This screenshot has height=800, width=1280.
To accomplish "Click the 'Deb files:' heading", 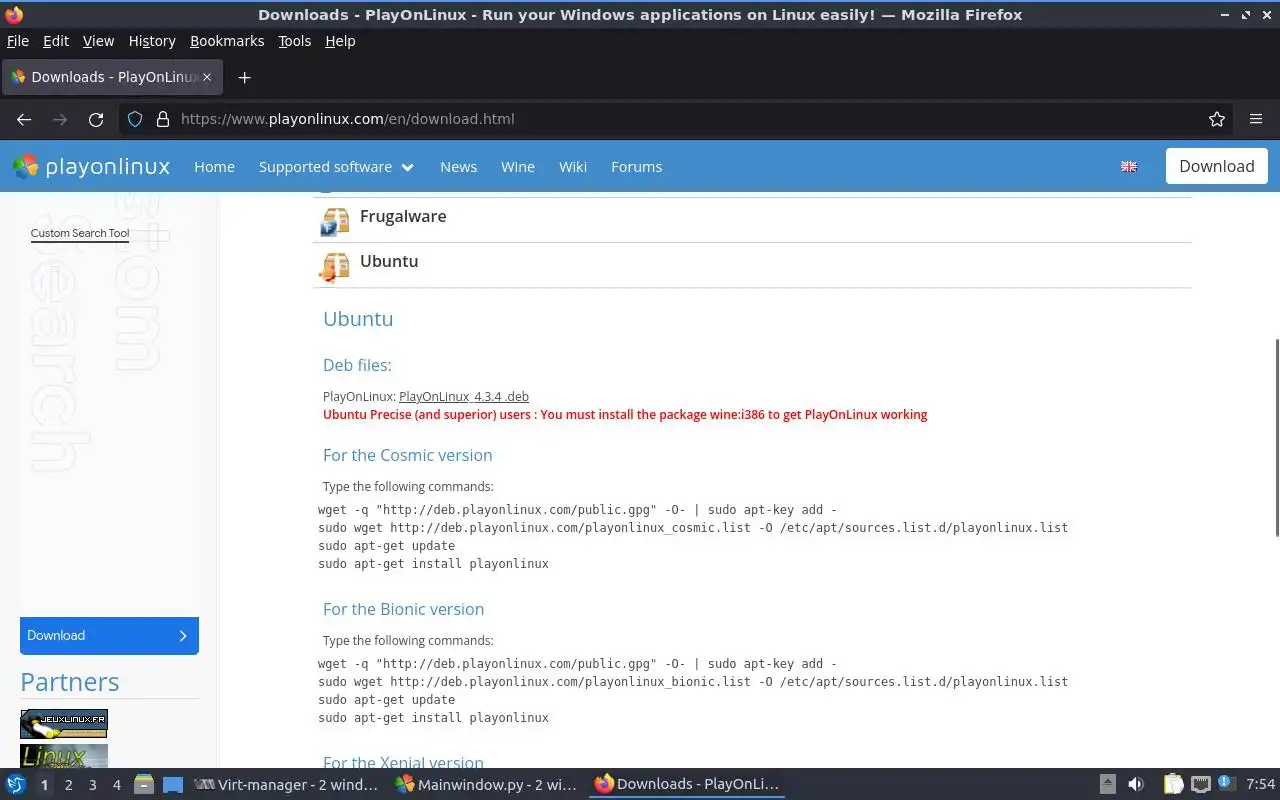I will point(357,365).
